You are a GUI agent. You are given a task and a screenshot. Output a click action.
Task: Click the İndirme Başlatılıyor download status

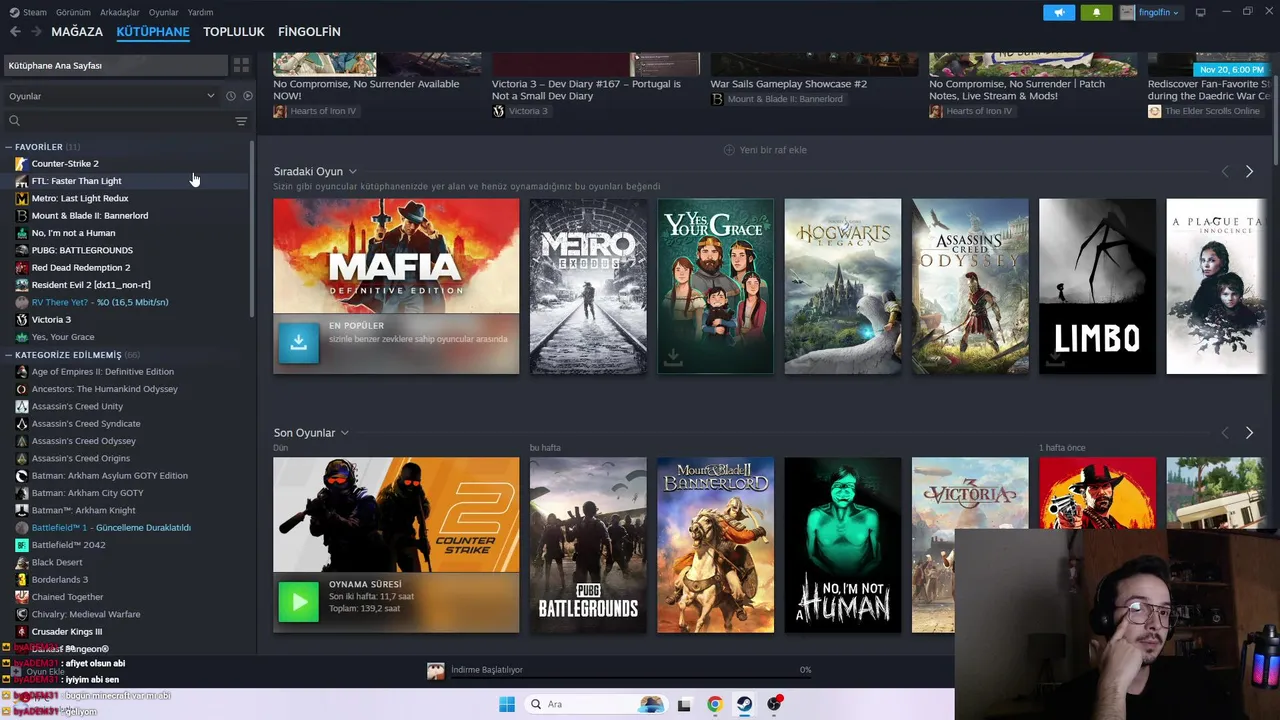pyautogui.click(x=487, y=670)
